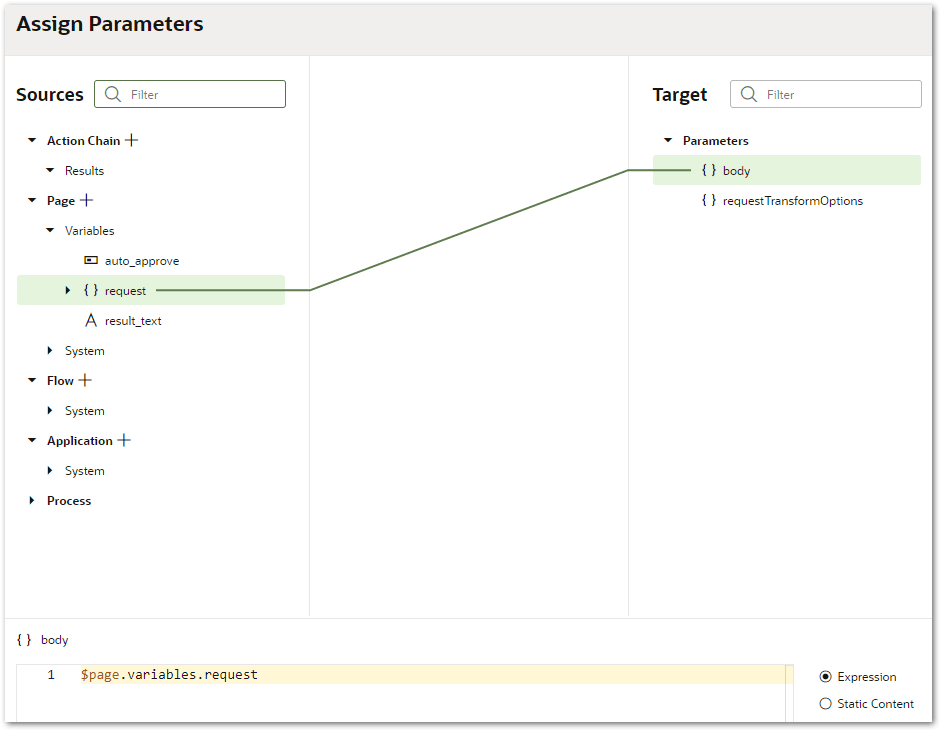The height and width of the screenshot is (731, 941).
Task: Expand the request variable node
Action: [x=67, y=290]
